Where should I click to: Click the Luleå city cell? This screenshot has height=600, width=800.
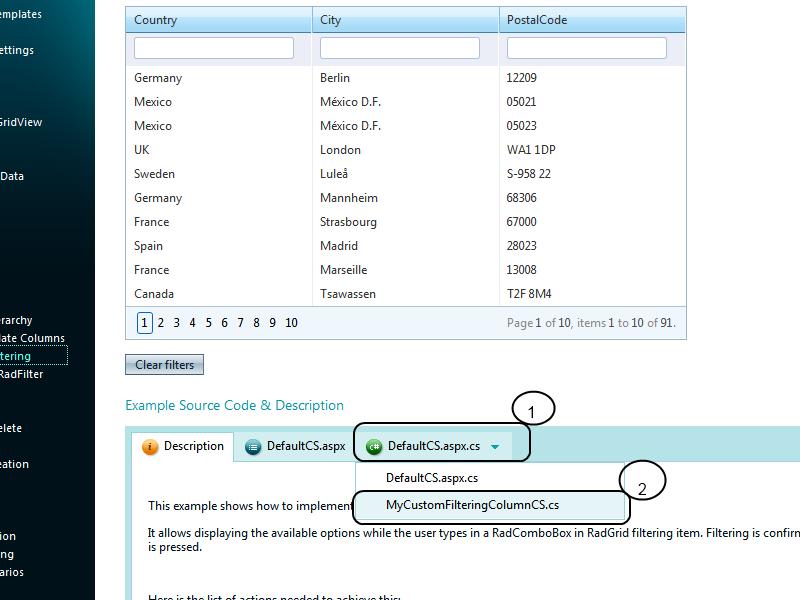[334, 174]
